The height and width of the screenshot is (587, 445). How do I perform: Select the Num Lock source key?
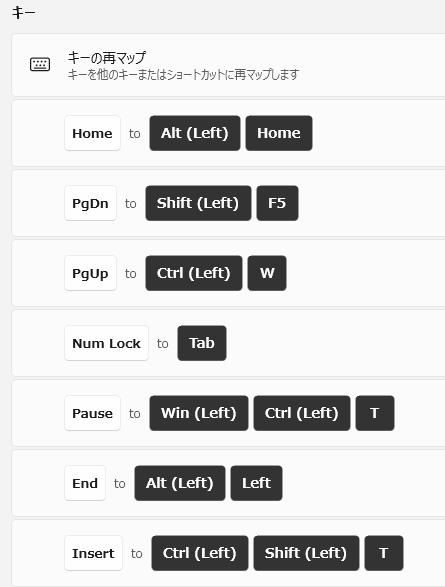[x=106, y=343]
